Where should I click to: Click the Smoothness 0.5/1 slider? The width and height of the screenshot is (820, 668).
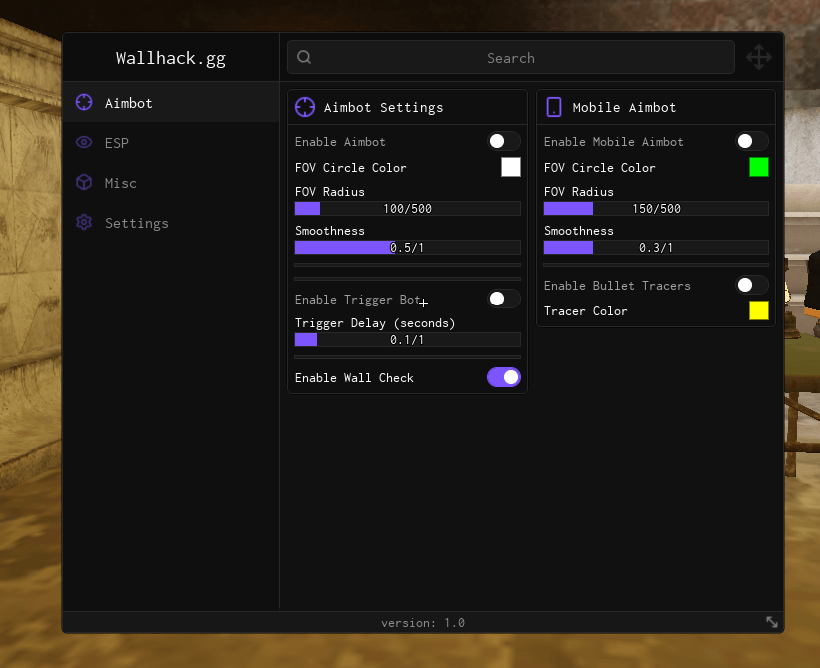[407, 247]
